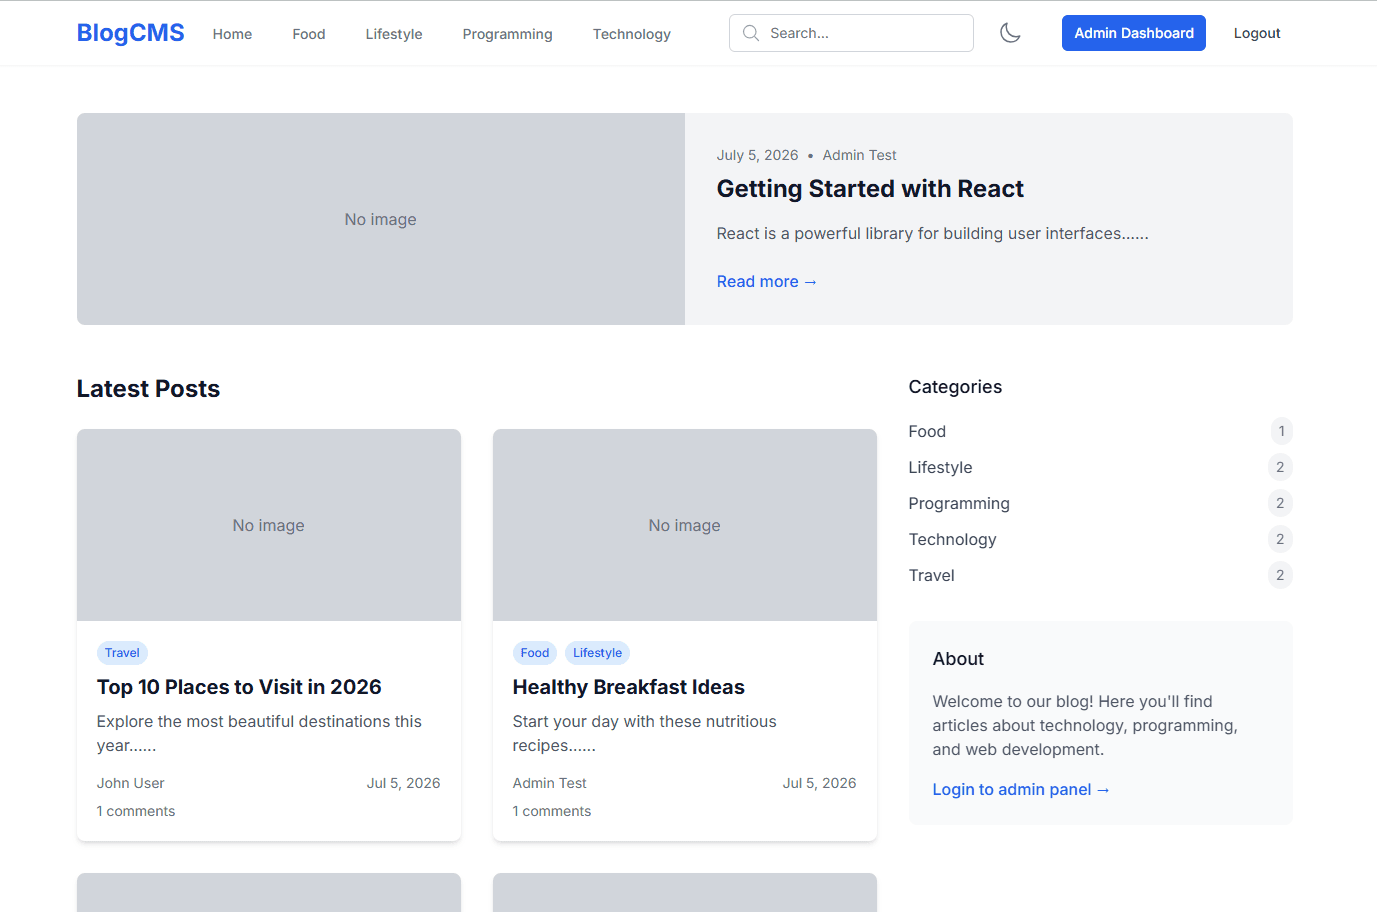Screen dimensions: 1377x912
Task: Click the Read more → link
Action: pyautogui.click(x=767, y=282)
